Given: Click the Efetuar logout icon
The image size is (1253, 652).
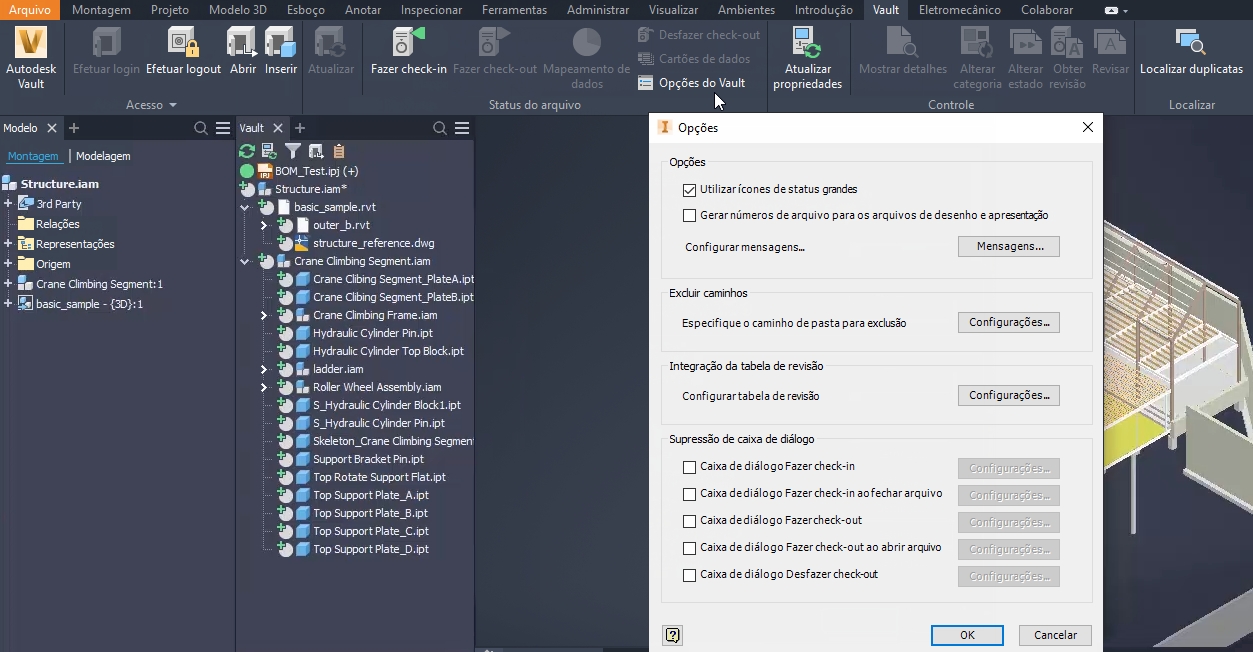Looking at the screenshot, I should 183,43.
